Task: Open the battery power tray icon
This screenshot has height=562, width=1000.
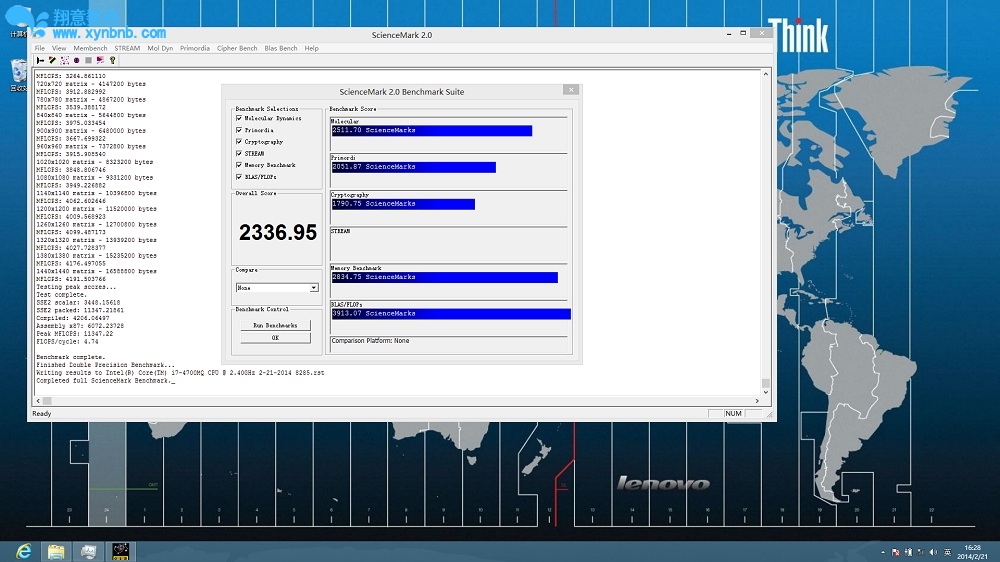Action: [x=908, y=552]
